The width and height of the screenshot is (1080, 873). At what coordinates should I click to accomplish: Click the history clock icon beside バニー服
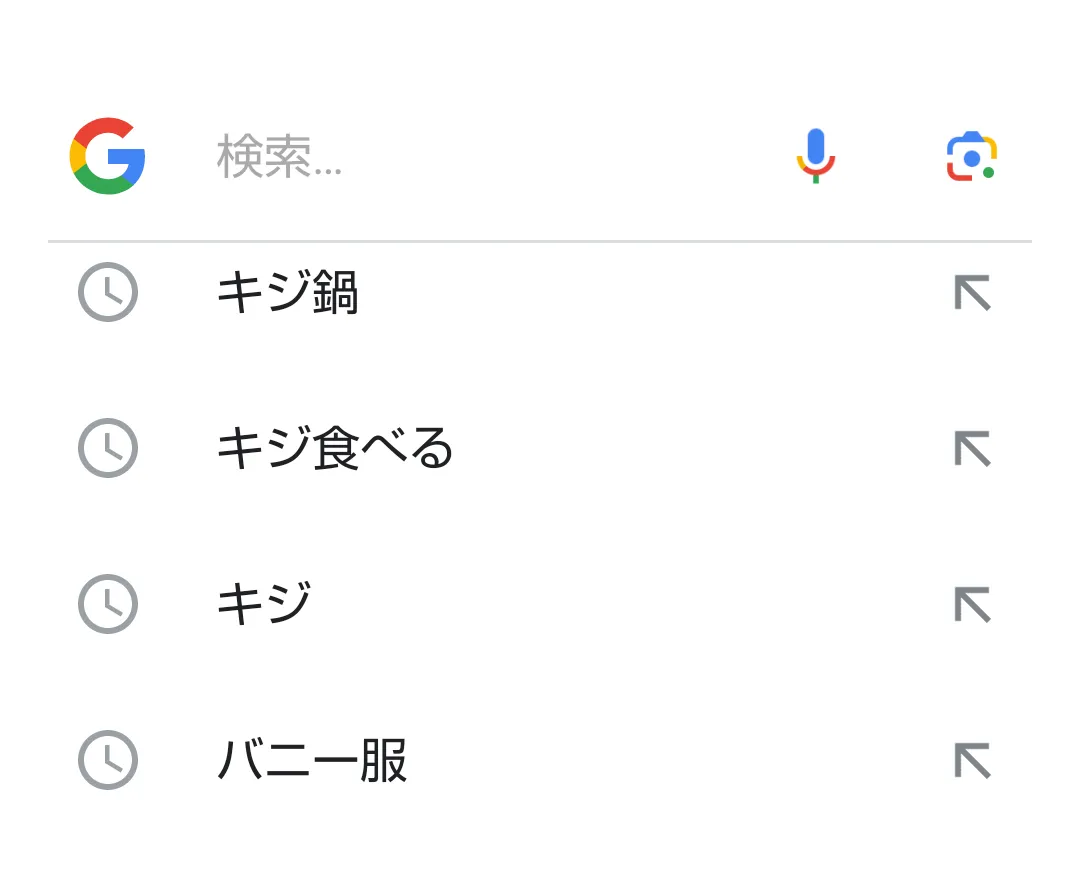[108, 760]
